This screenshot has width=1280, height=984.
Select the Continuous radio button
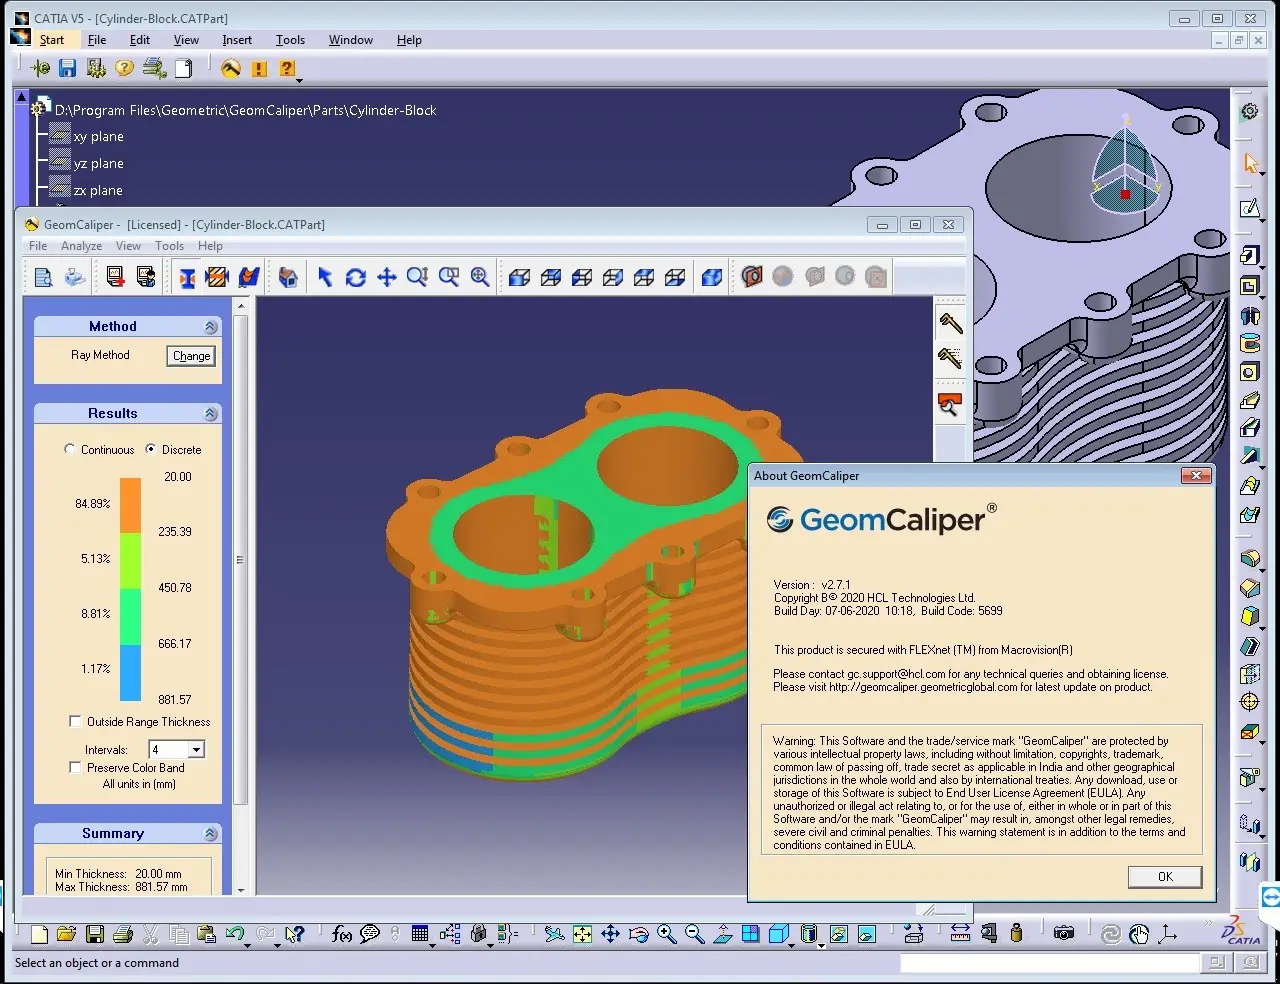tap(69, 449)
